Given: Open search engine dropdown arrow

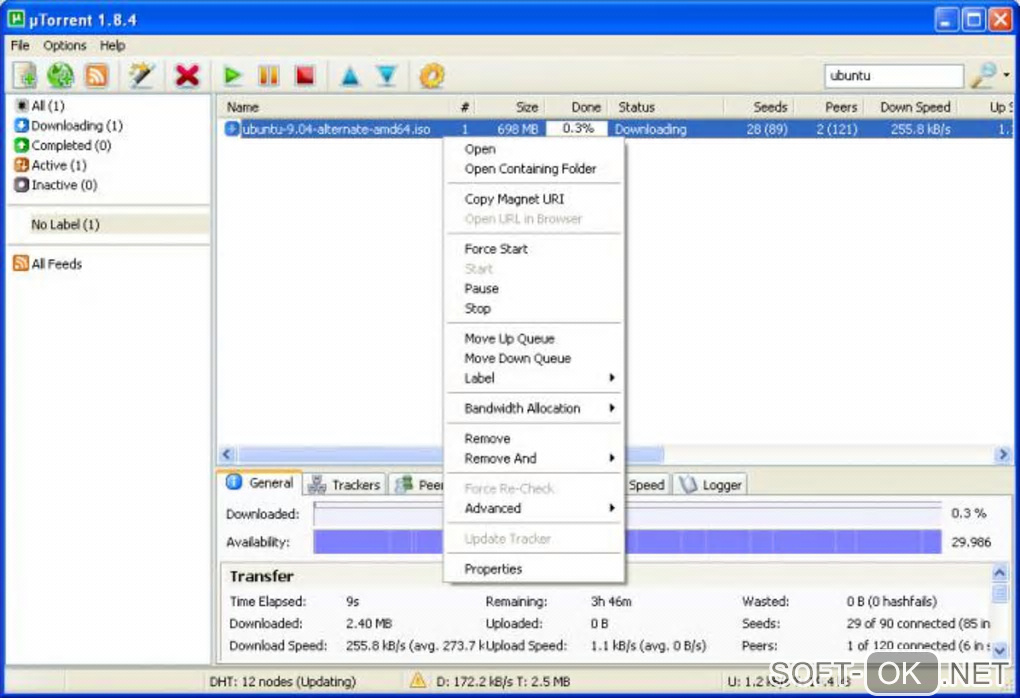Looking at the screenshot, I should [1006, 75].
